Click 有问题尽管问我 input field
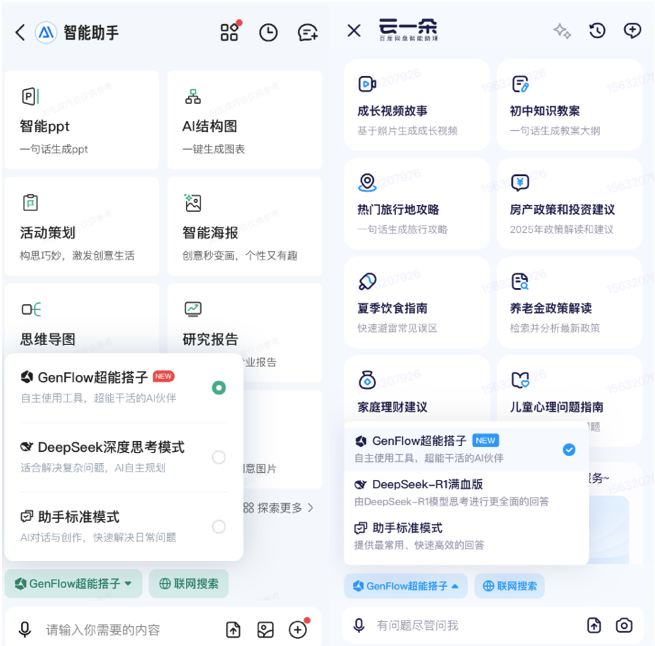 (x=418, y=626)
